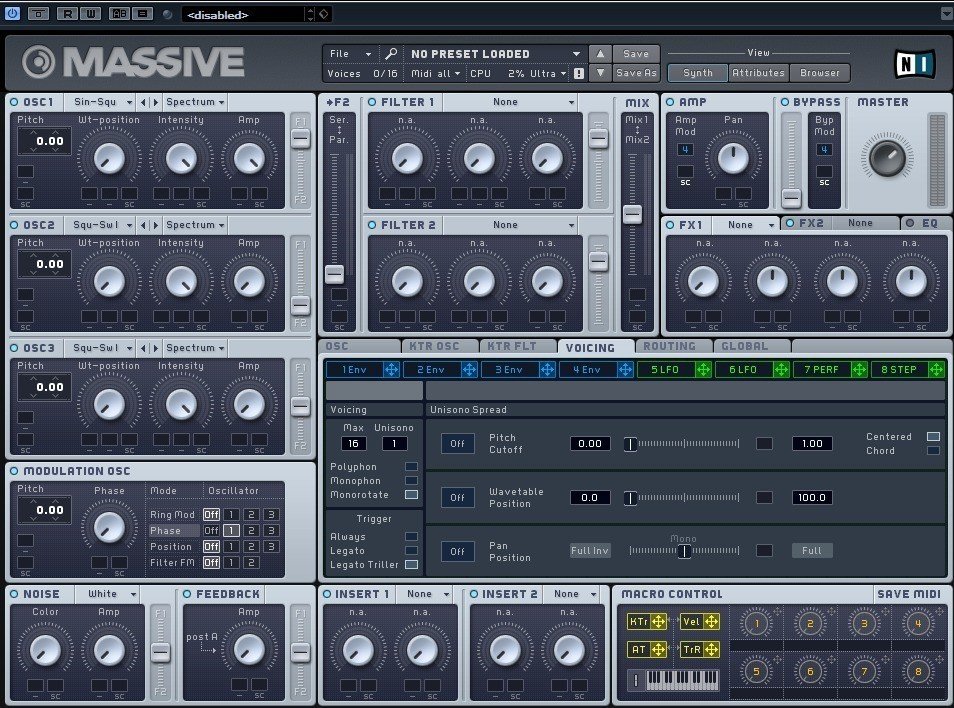Click the previous preset up arrow
Screen dimensions: 954x708
tap(601, 54)
